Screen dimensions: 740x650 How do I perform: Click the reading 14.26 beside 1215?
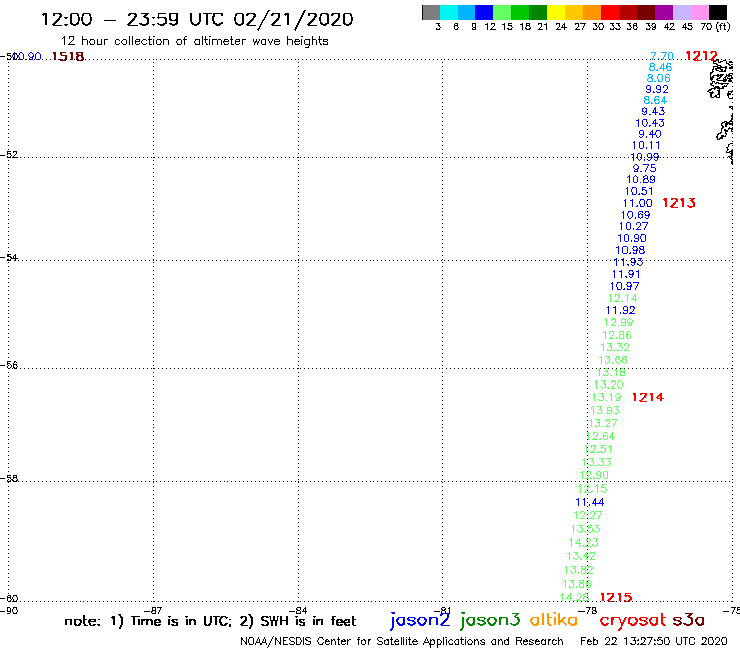[x=574, y=598]
